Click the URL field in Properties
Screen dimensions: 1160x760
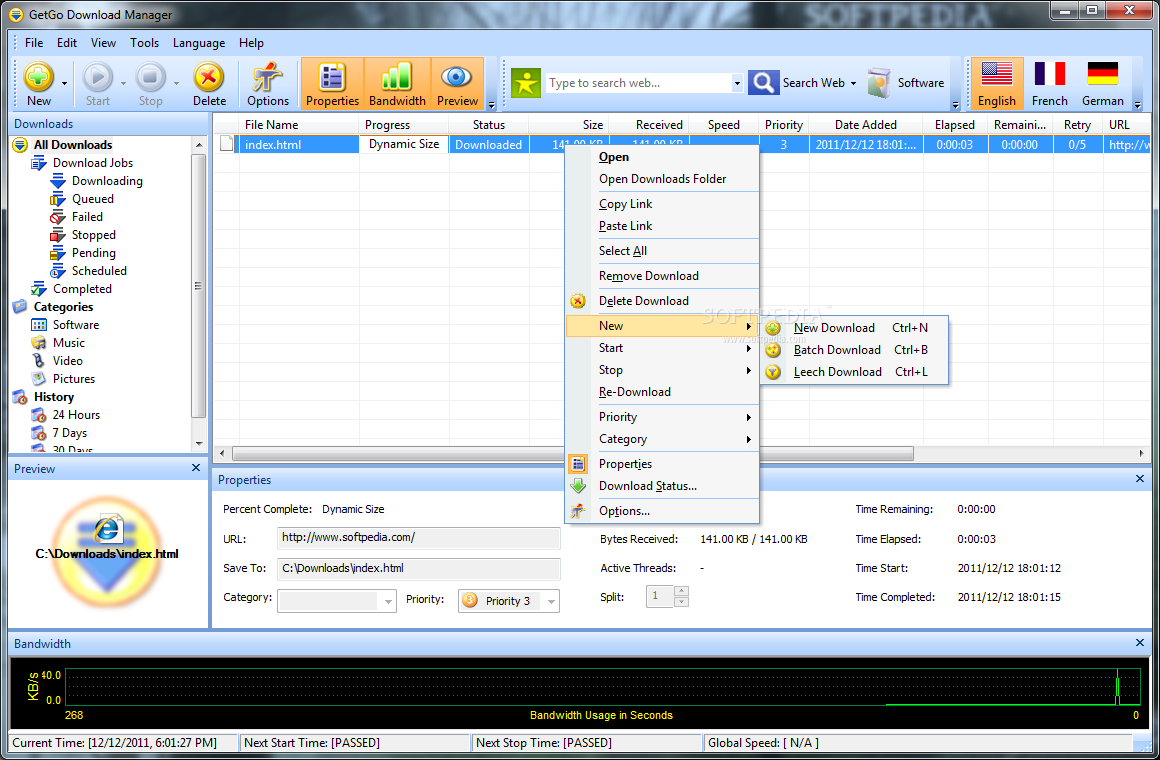click(x=419, y=538)
